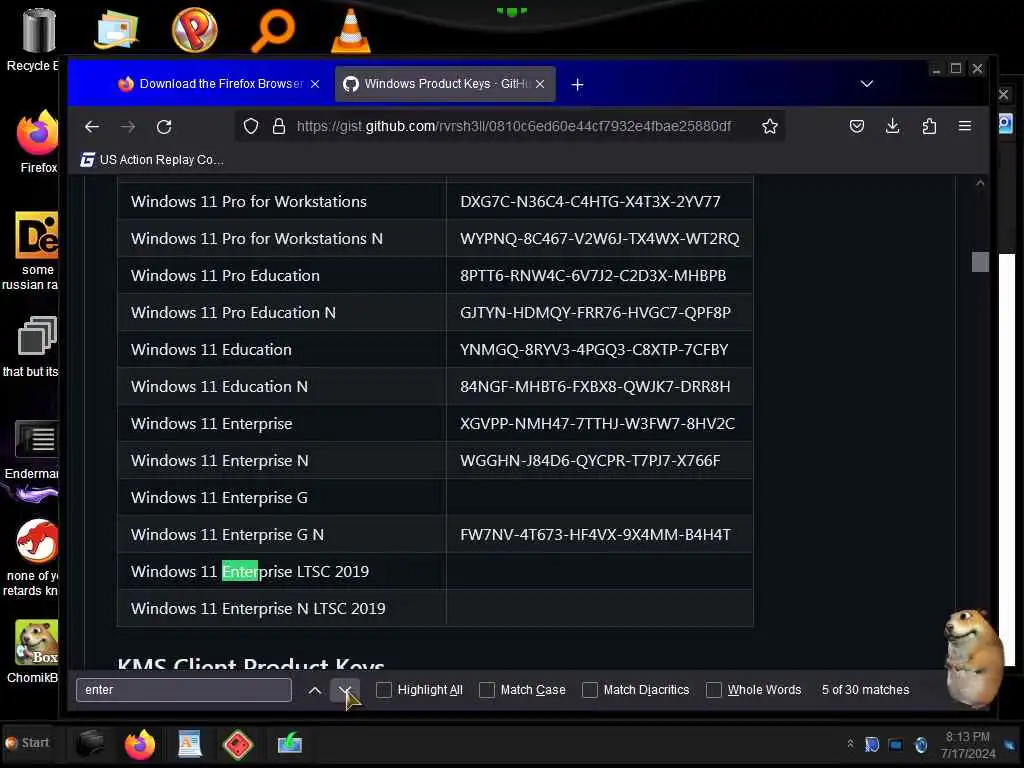1024x768 pixels.
Task: Click Firefox in the taskbar
Action: pyautogui.click(x=140, y=744)
